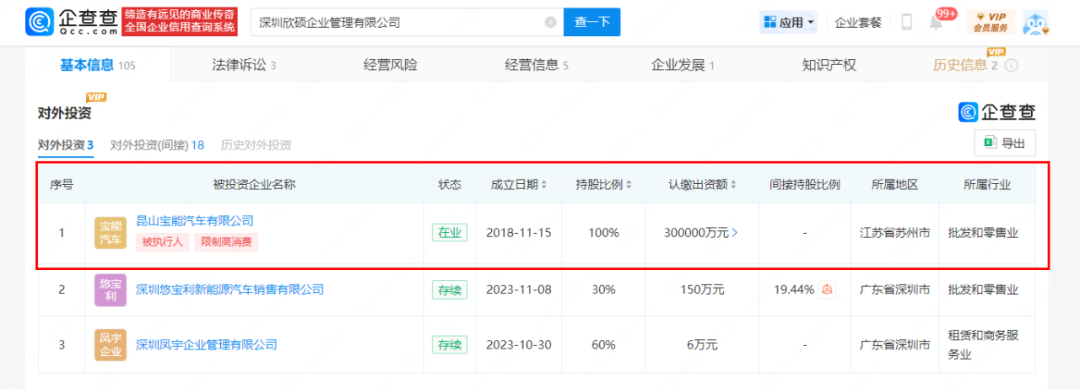This screenshot has width=1080, height=389.
Task: Click the date 2018-11-15
Action: tap(519, 233)
